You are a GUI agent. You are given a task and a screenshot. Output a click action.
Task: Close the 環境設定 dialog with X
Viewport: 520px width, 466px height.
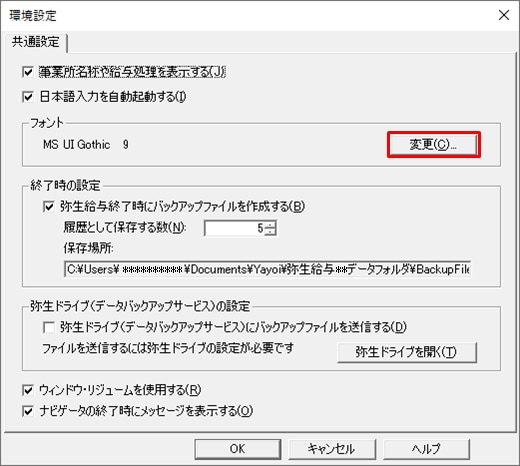tap(504, 15)
